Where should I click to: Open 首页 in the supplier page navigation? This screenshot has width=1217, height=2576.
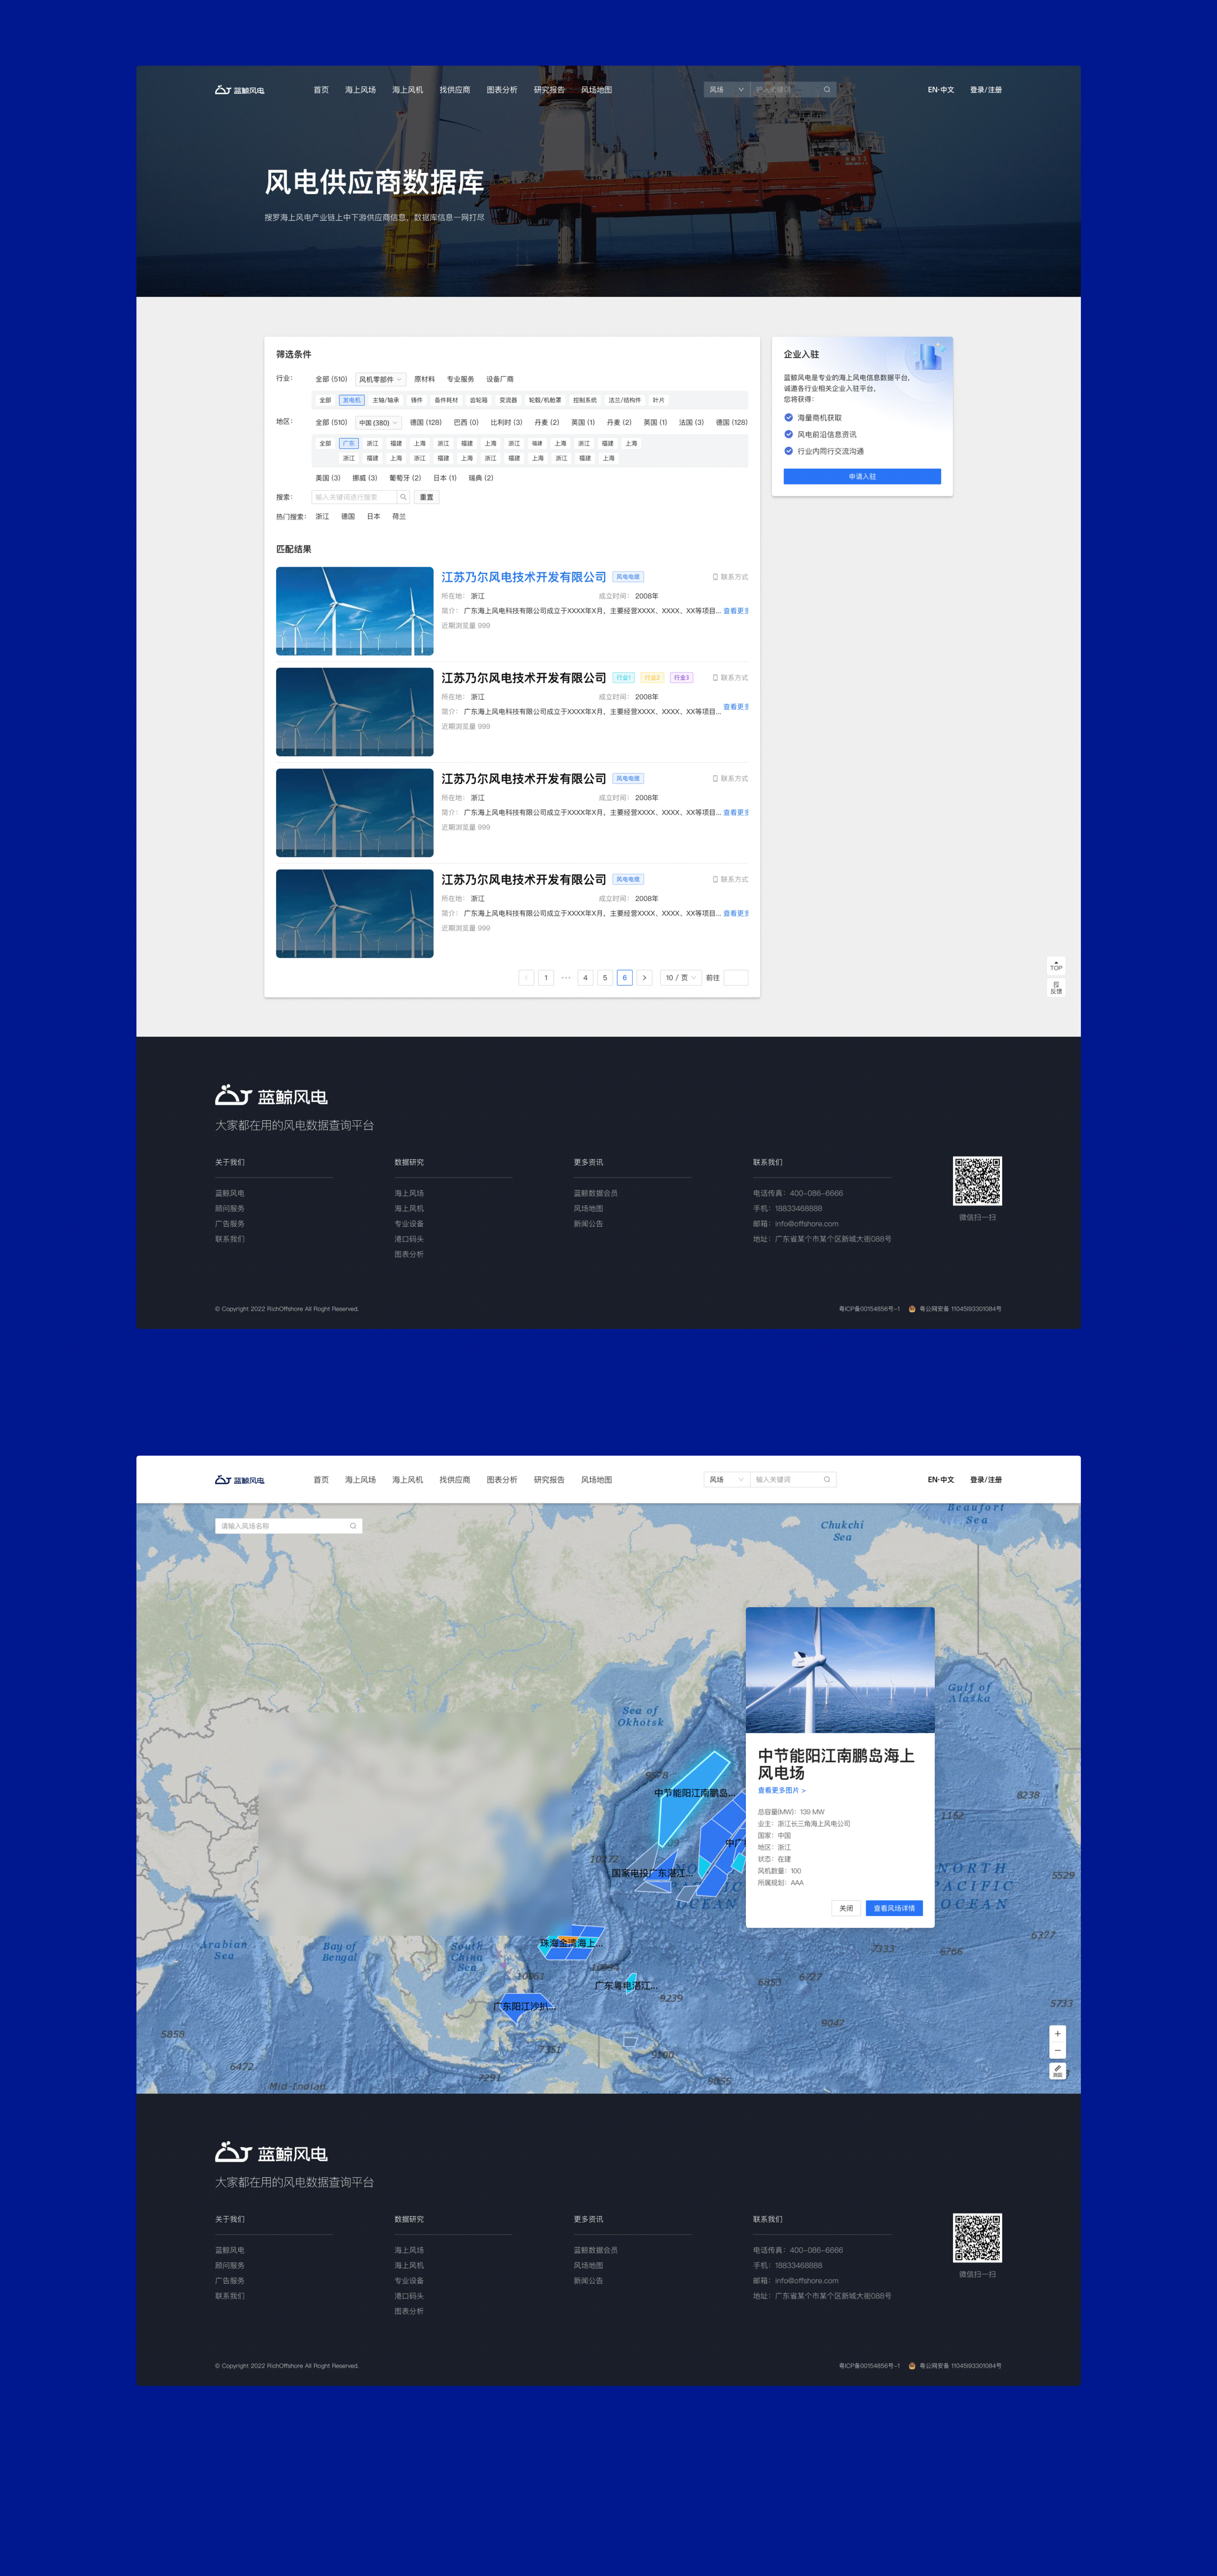(321, 90)
